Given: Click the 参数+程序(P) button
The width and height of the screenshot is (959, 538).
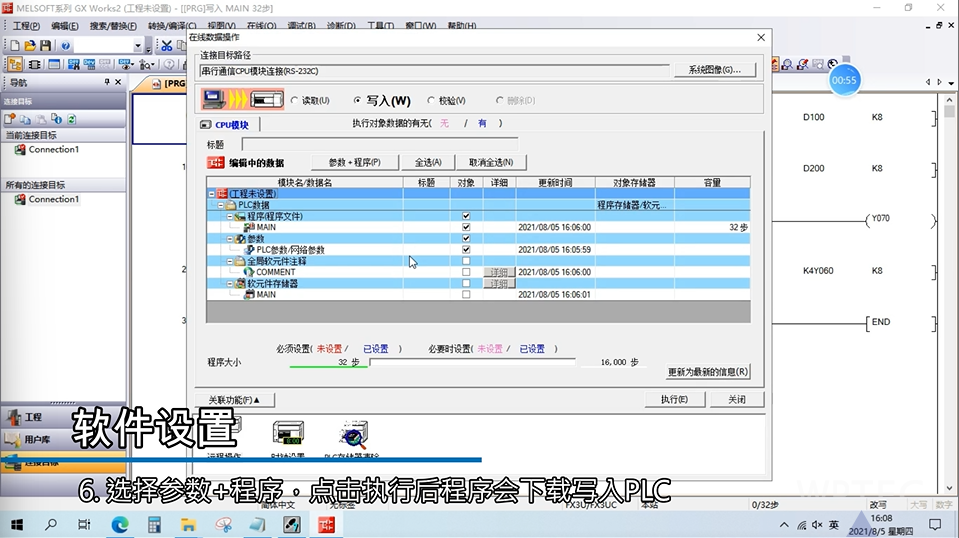Looking at the screenshot, I should click(x=355, y=163).
